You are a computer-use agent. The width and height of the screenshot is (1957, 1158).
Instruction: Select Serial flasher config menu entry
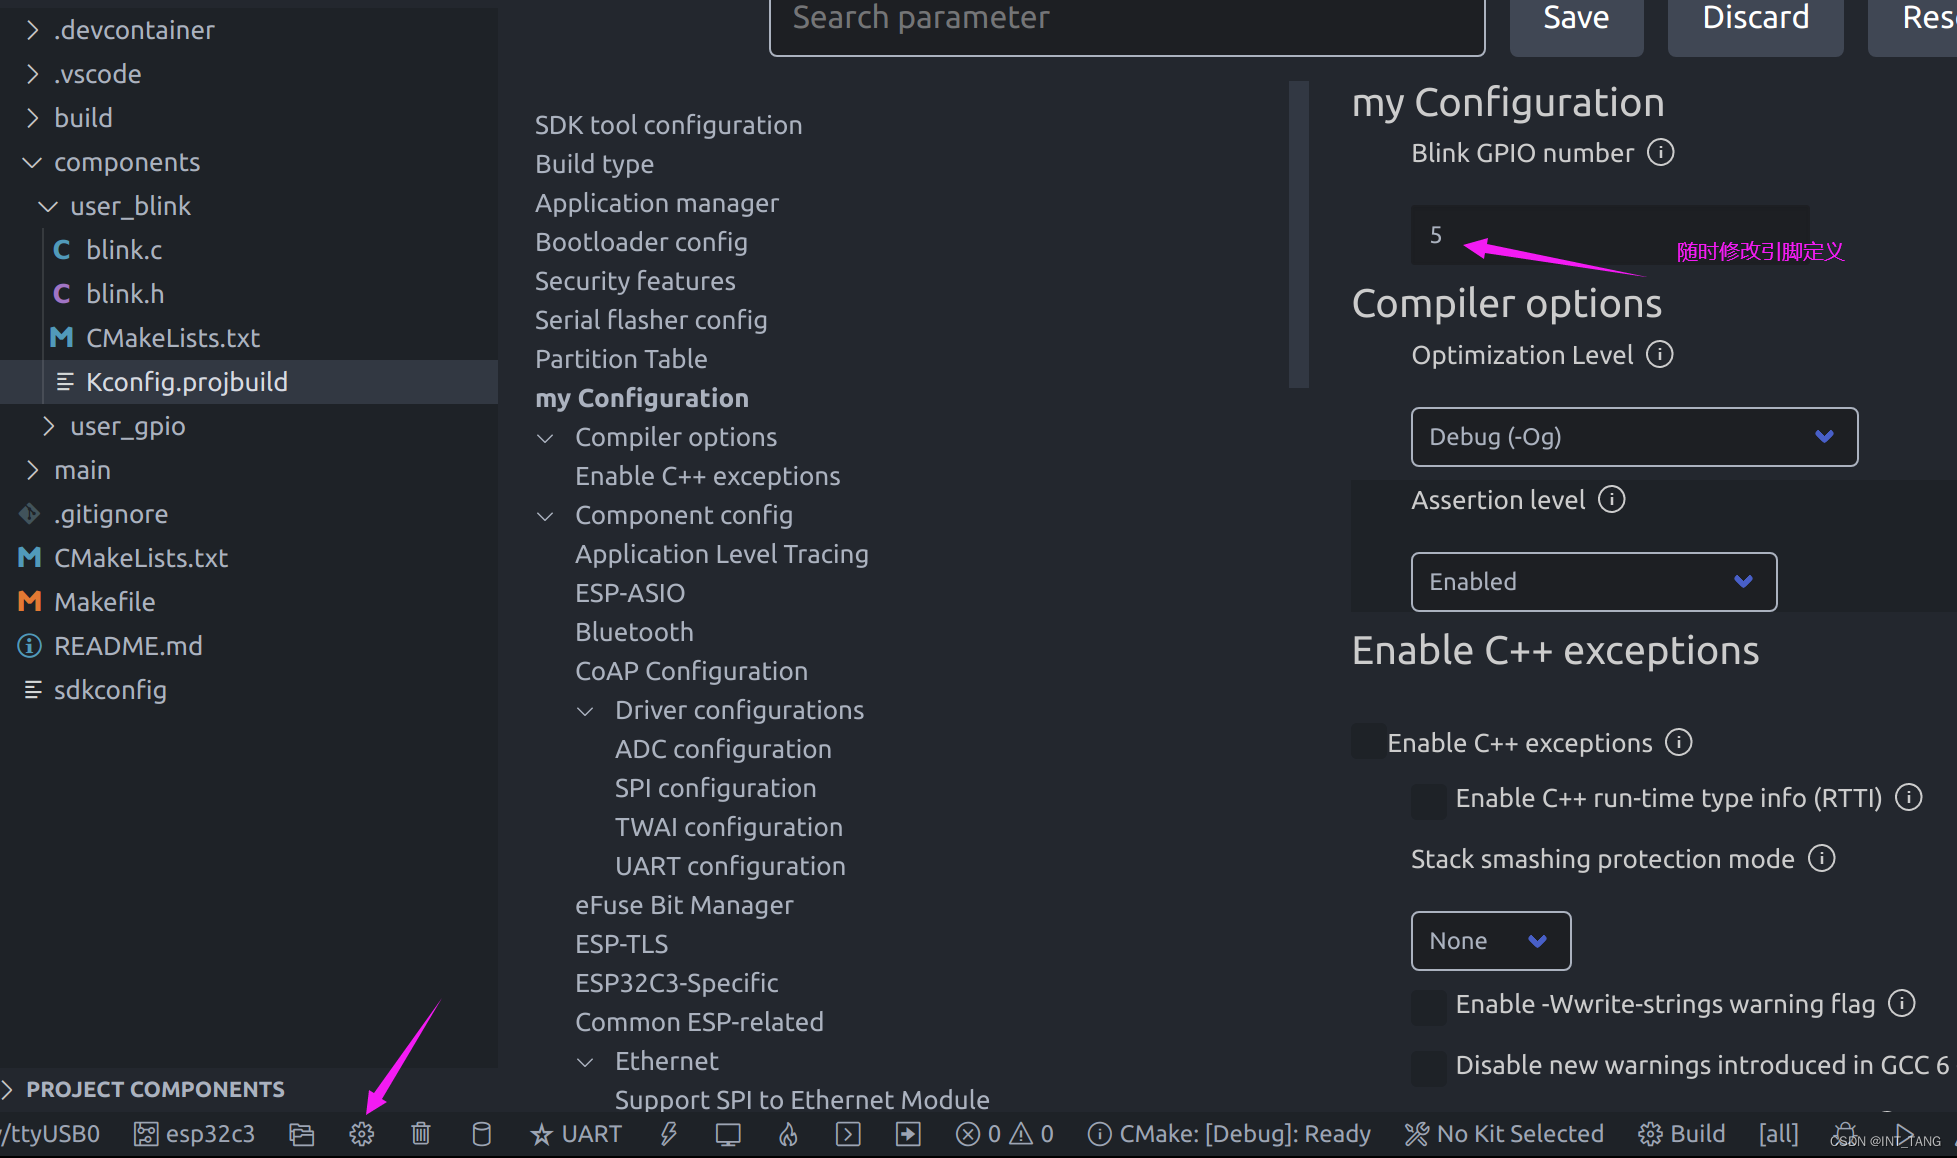[651, 320]
